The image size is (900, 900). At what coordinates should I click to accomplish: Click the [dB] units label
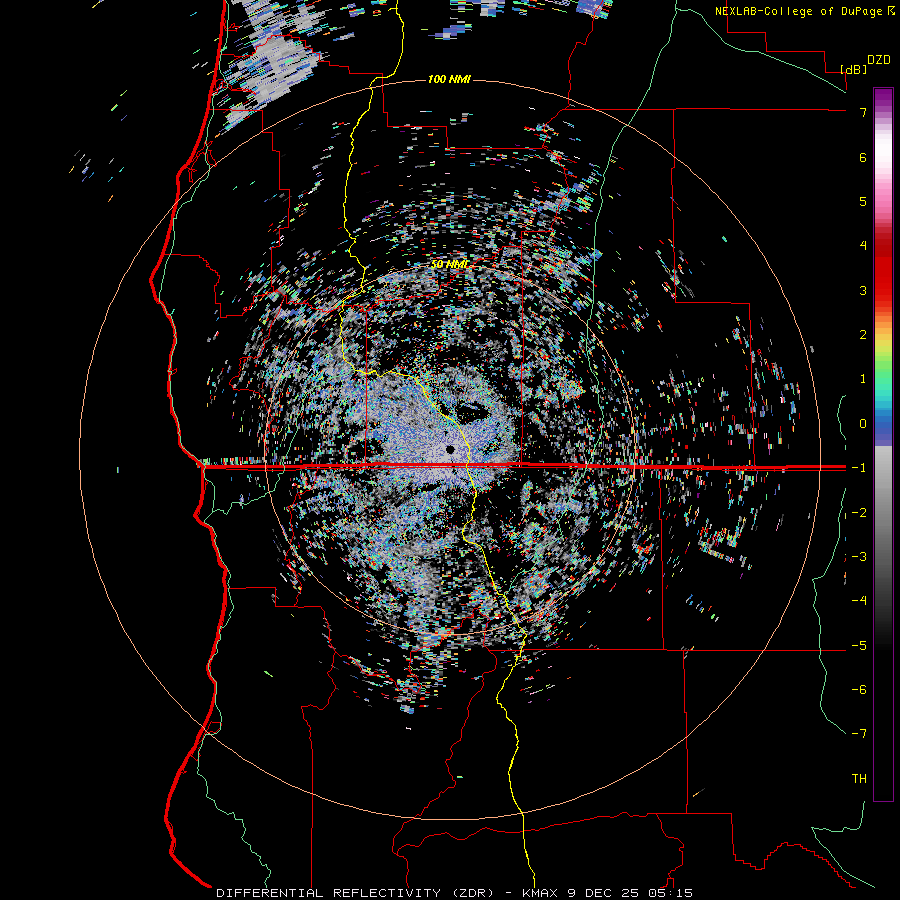click(x=853, y=69)
